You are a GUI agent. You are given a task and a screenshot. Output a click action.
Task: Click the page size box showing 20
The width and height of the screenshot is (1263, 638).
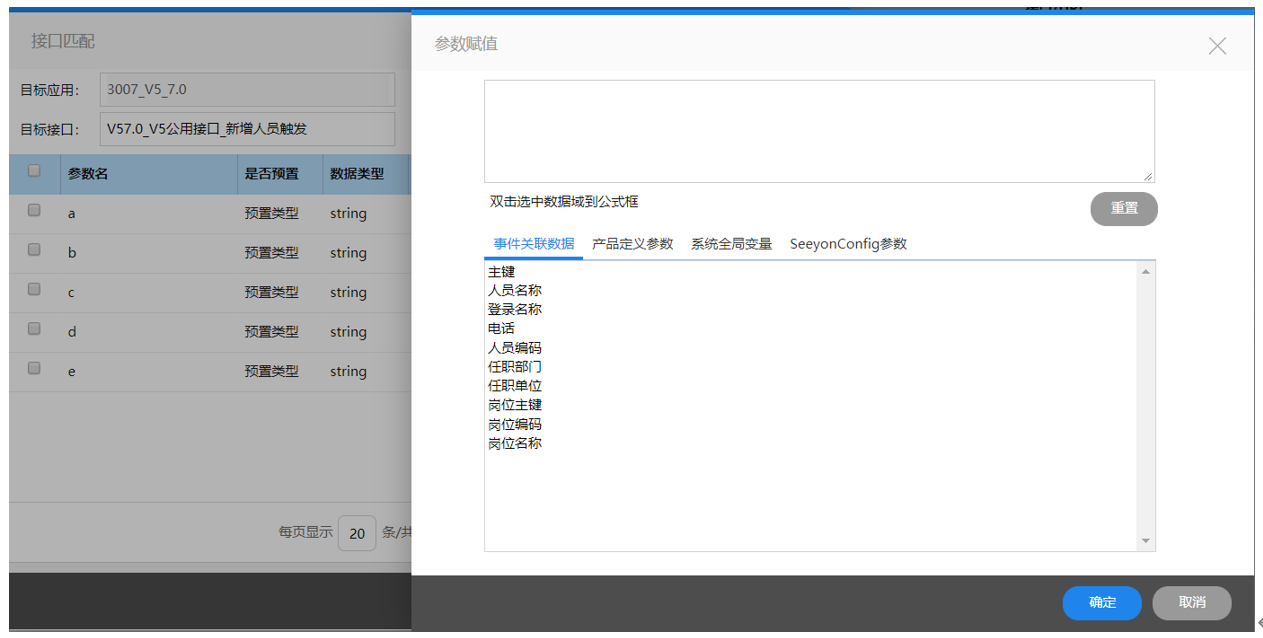(357, 534)
